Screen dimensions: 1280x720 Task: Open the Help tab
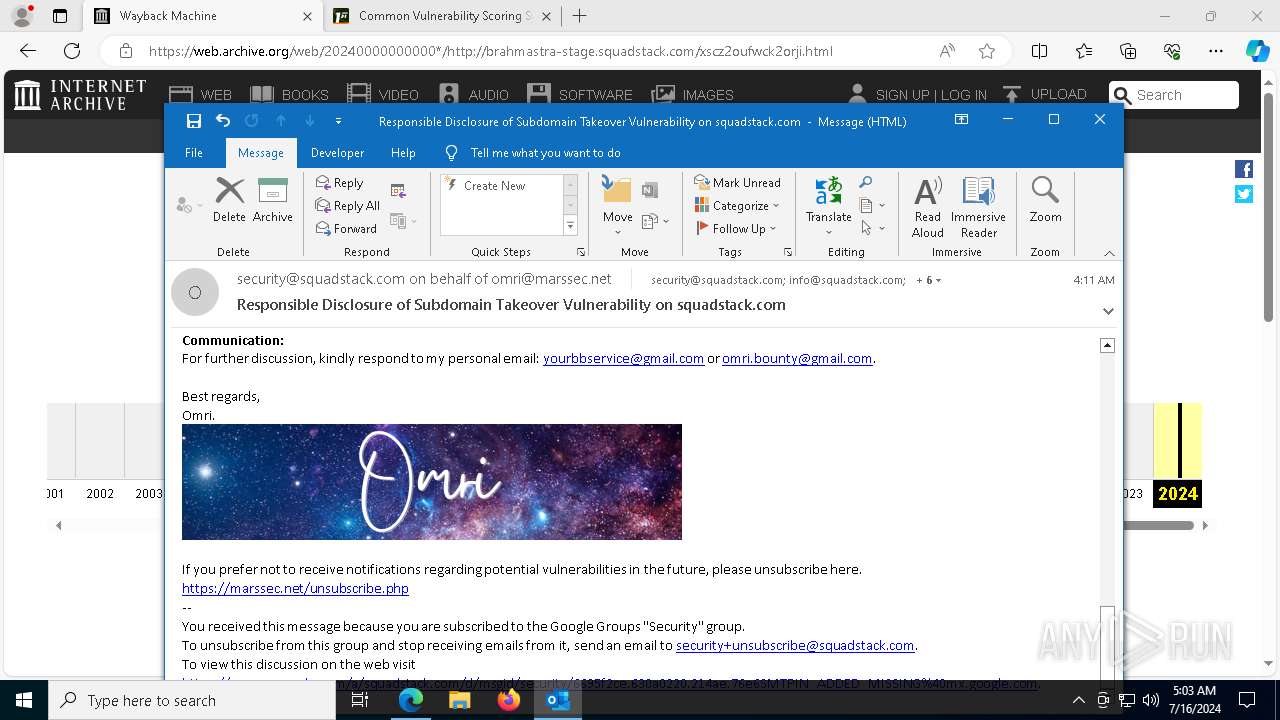pos(403,153)
